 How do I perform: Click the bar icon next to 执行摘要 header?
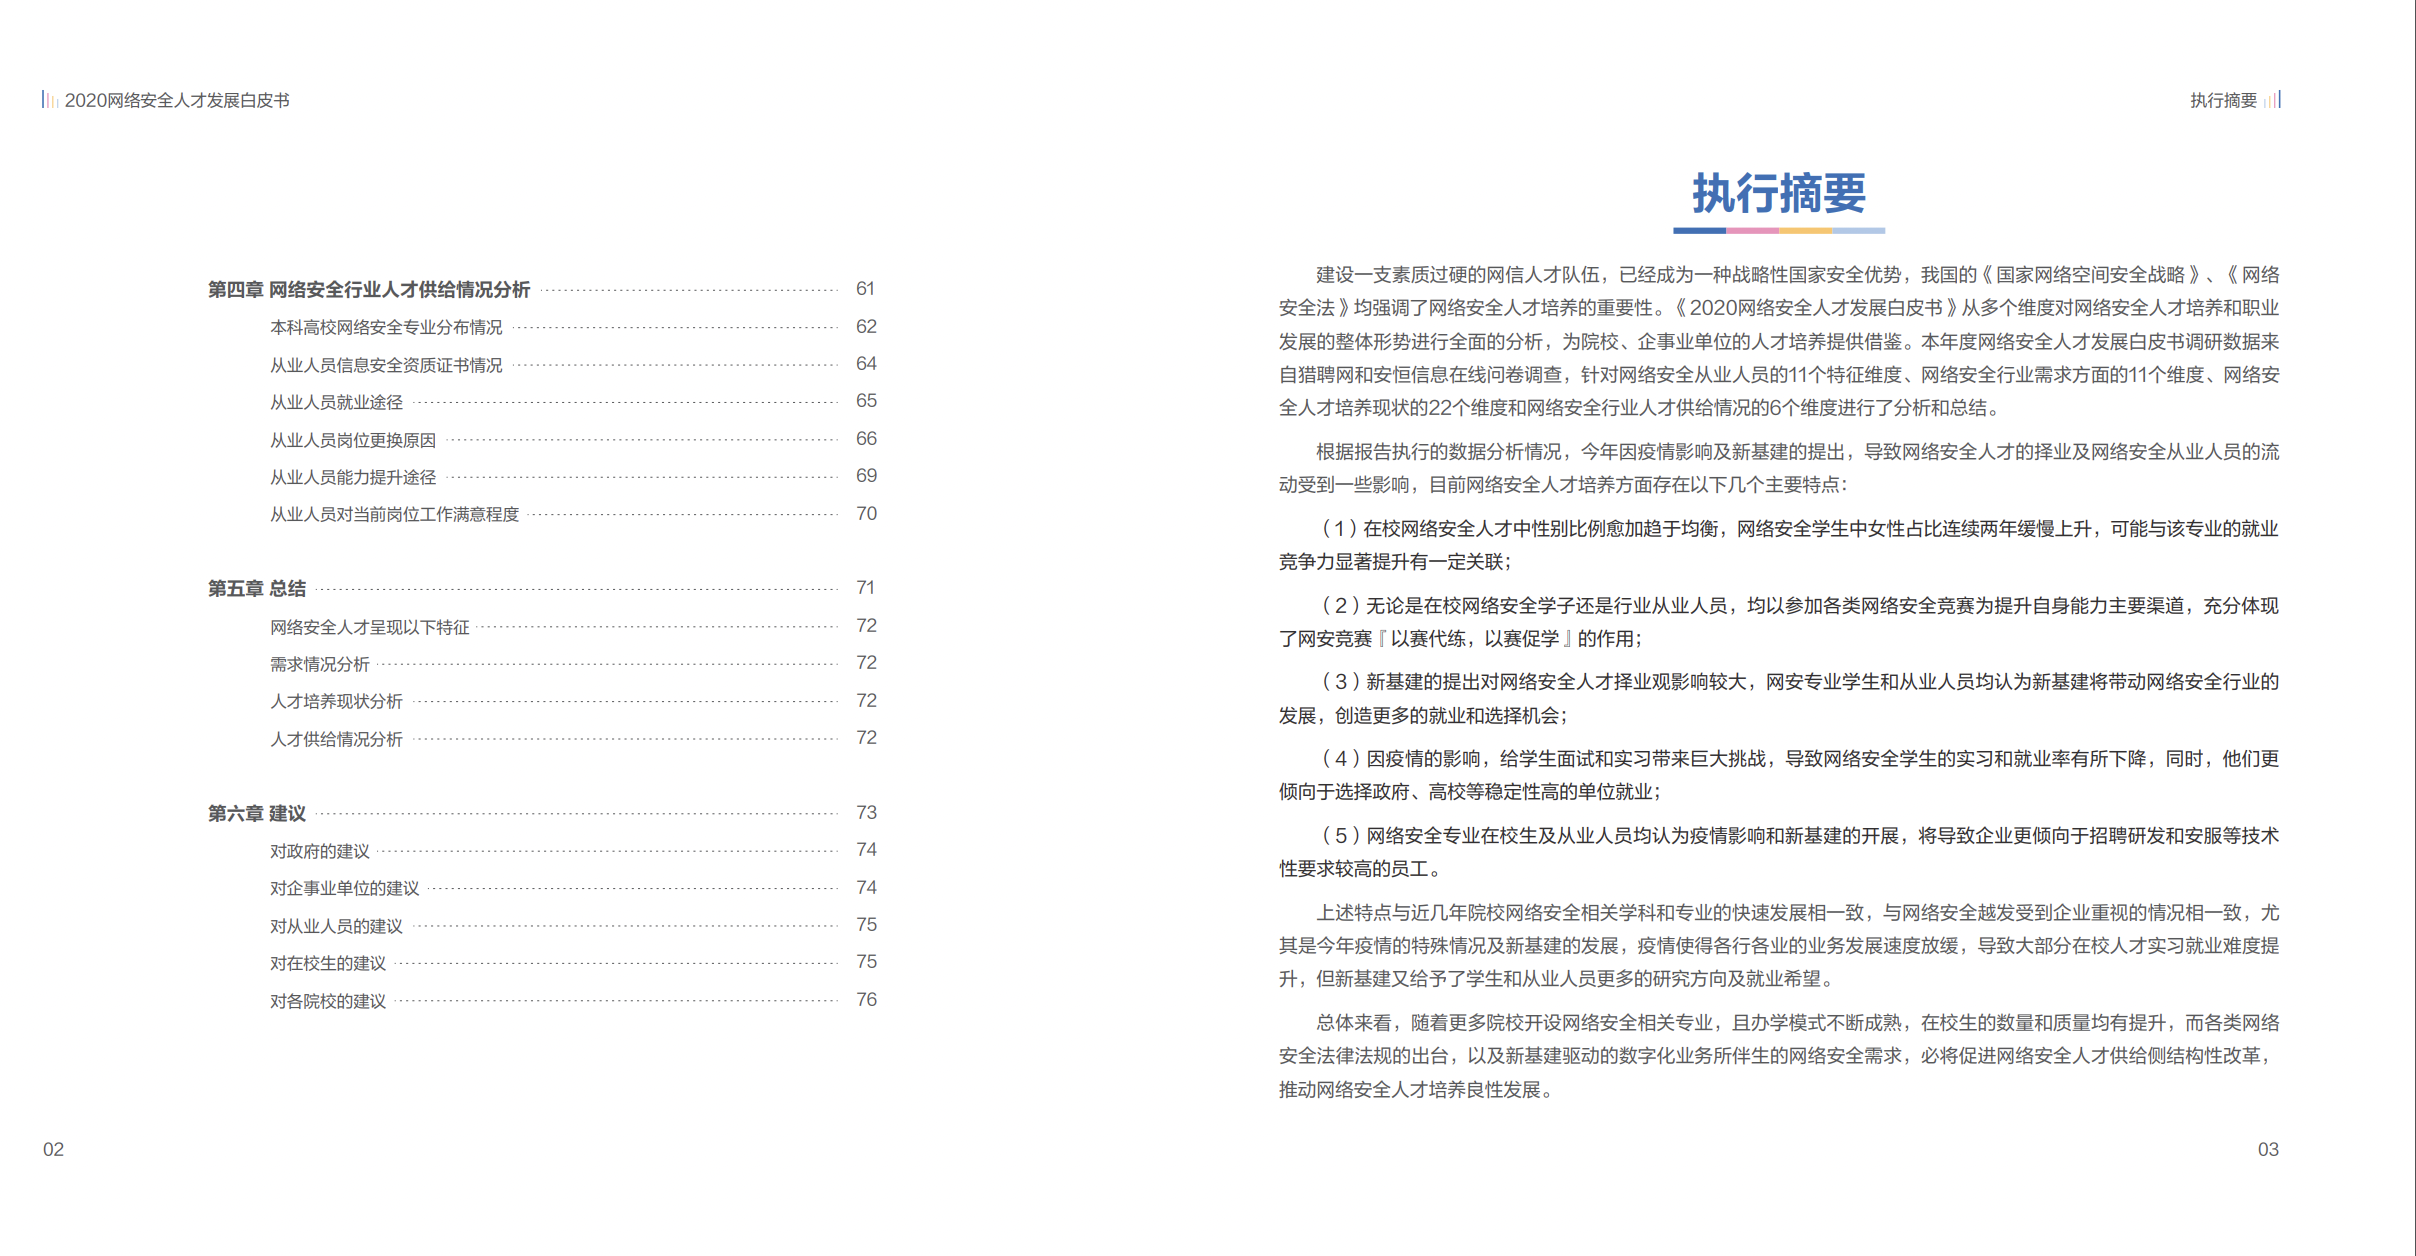pyautogui.click(x=2272, y=98)
